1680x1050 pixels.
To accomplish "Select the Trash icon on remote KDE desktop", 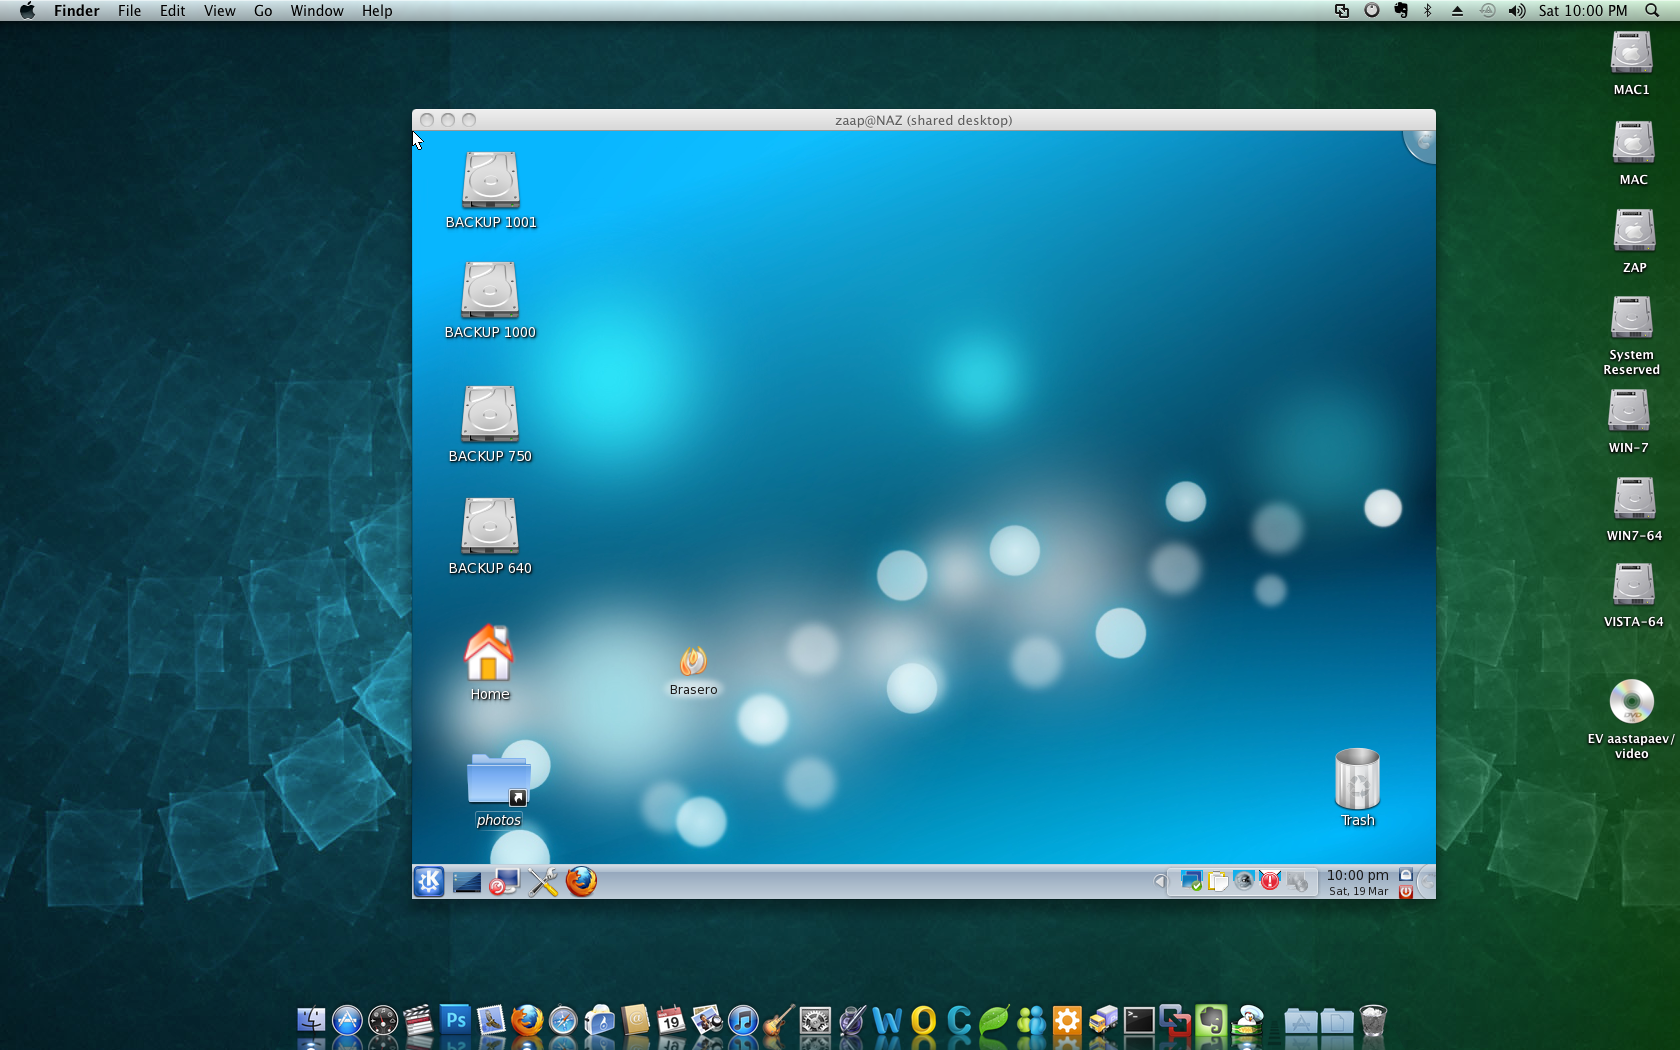I will point(1358,788).
